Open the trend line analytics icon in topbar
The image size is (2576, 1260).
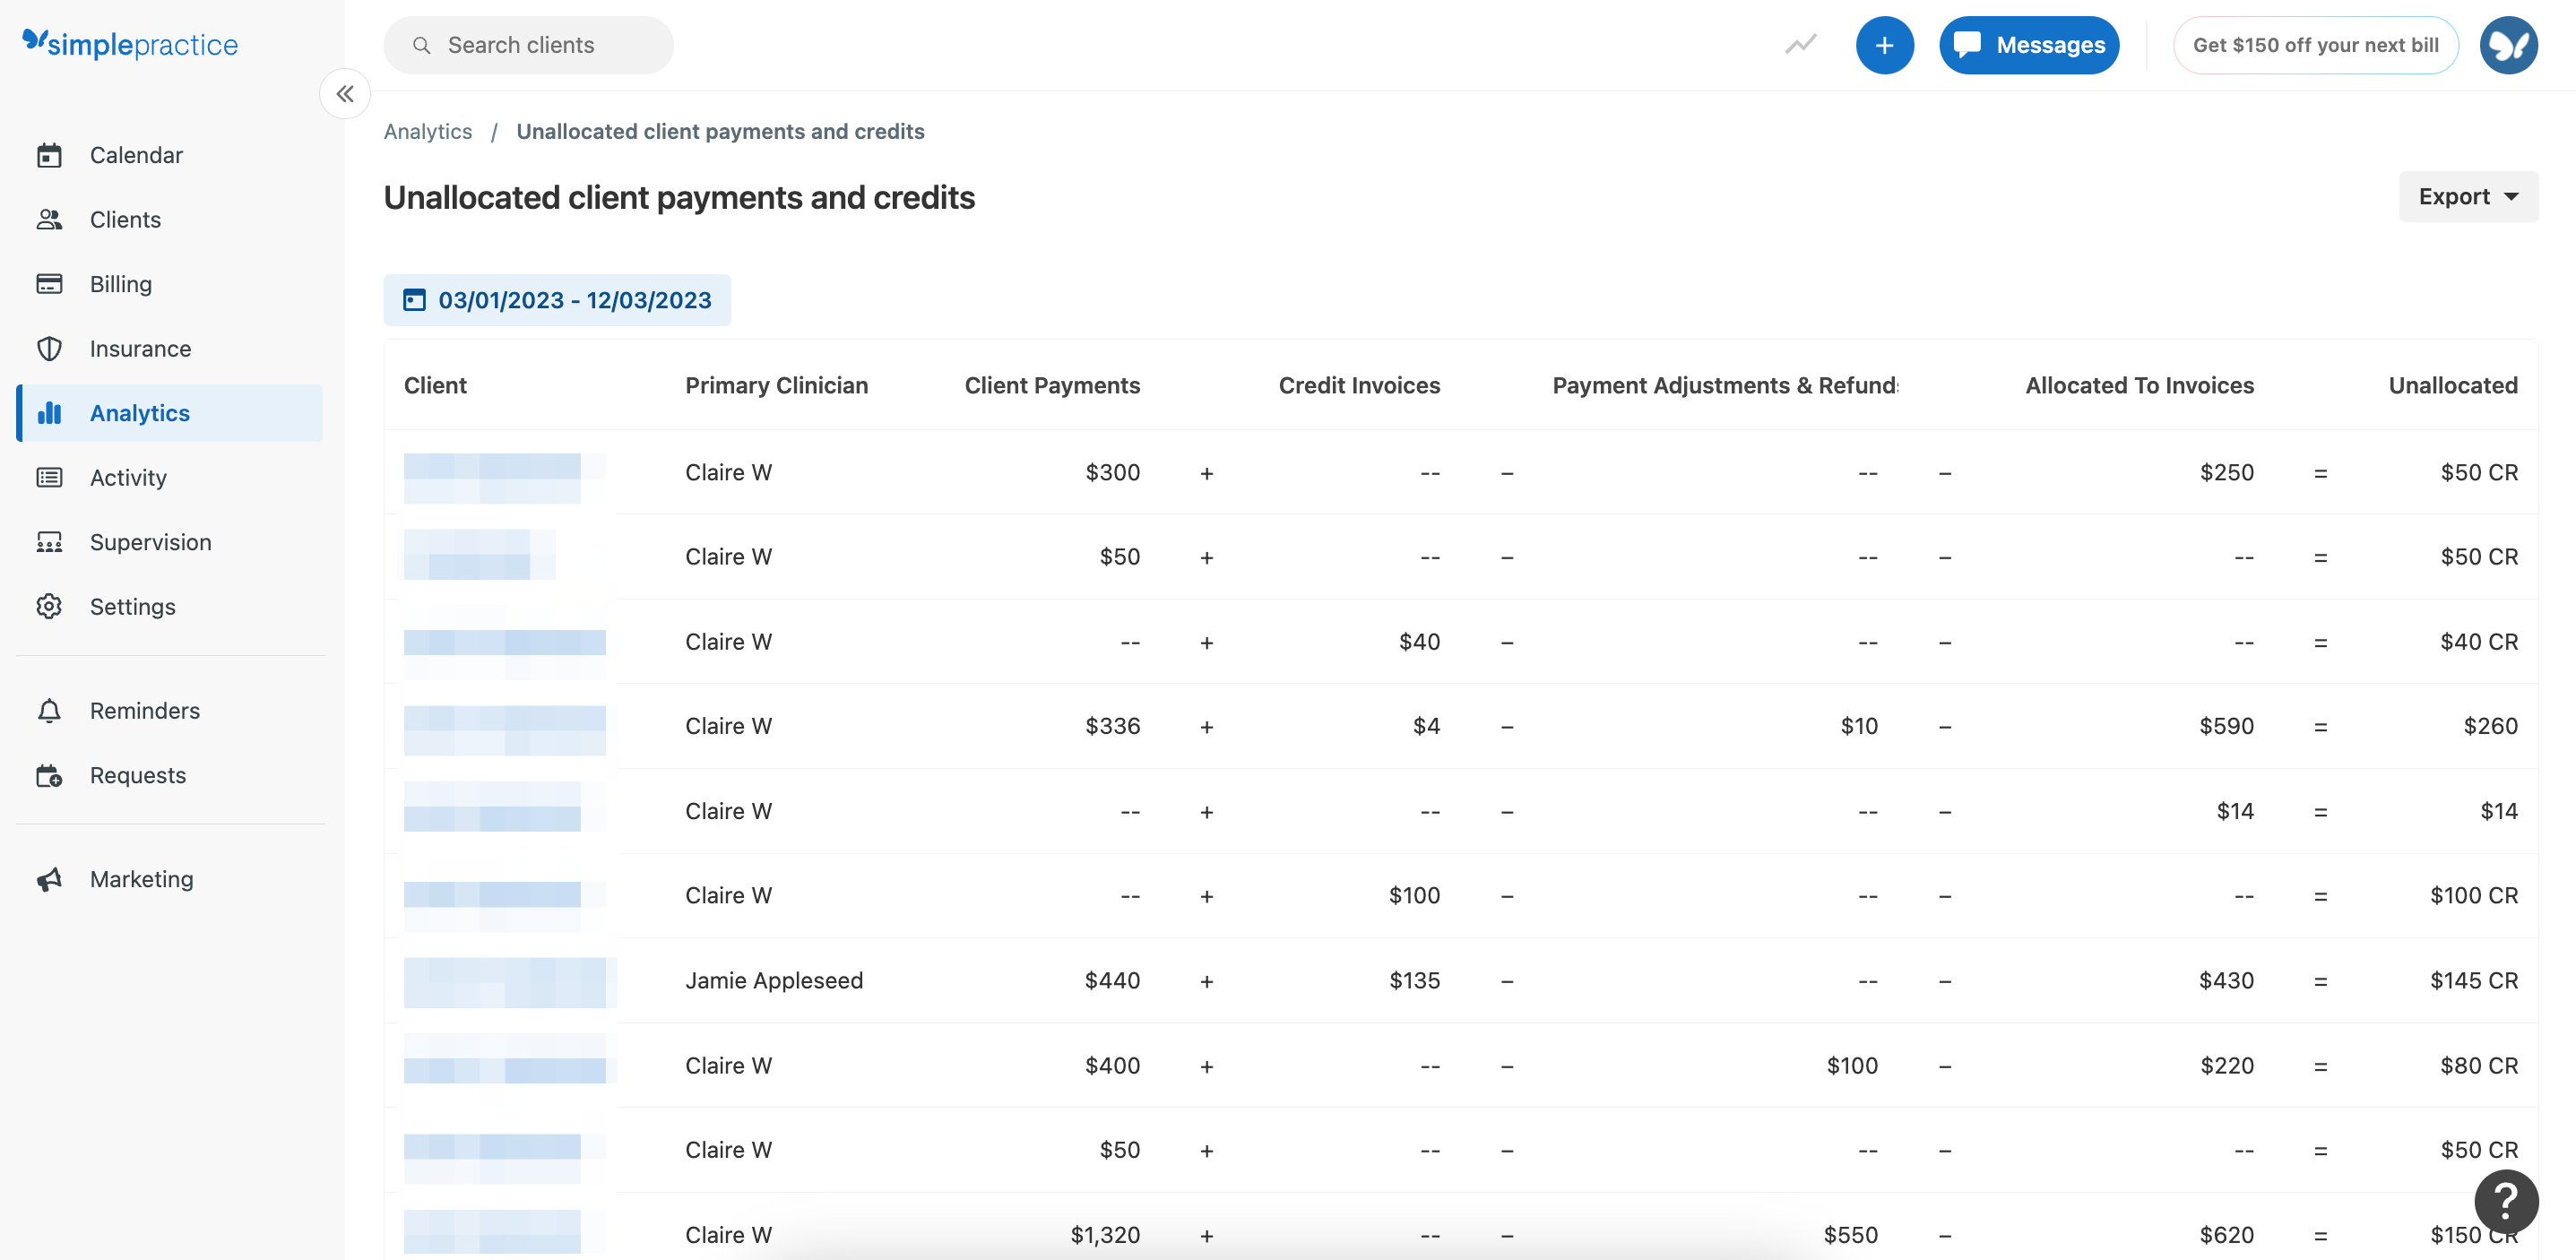coord(1800,45)
